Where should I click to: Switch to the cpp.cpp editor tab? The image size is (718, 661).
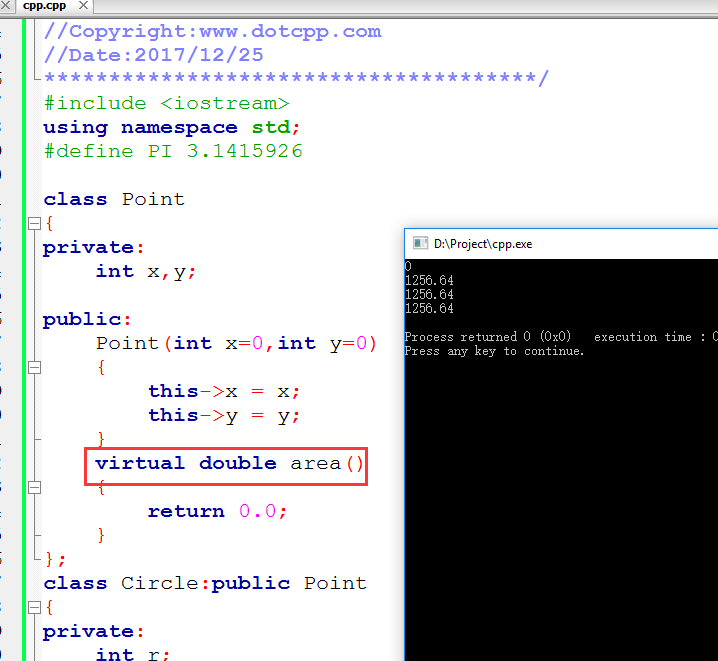43,6
